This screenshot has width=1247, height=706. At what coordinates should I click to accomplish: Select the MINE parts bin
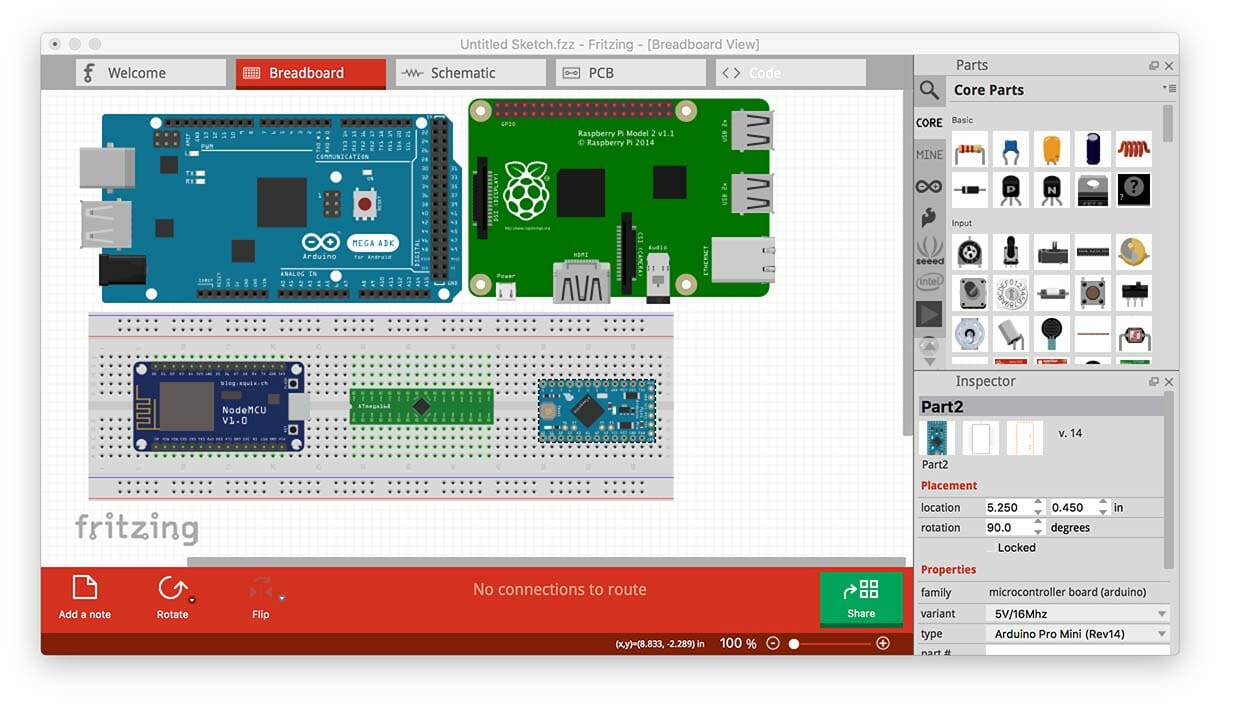(929, 155)
